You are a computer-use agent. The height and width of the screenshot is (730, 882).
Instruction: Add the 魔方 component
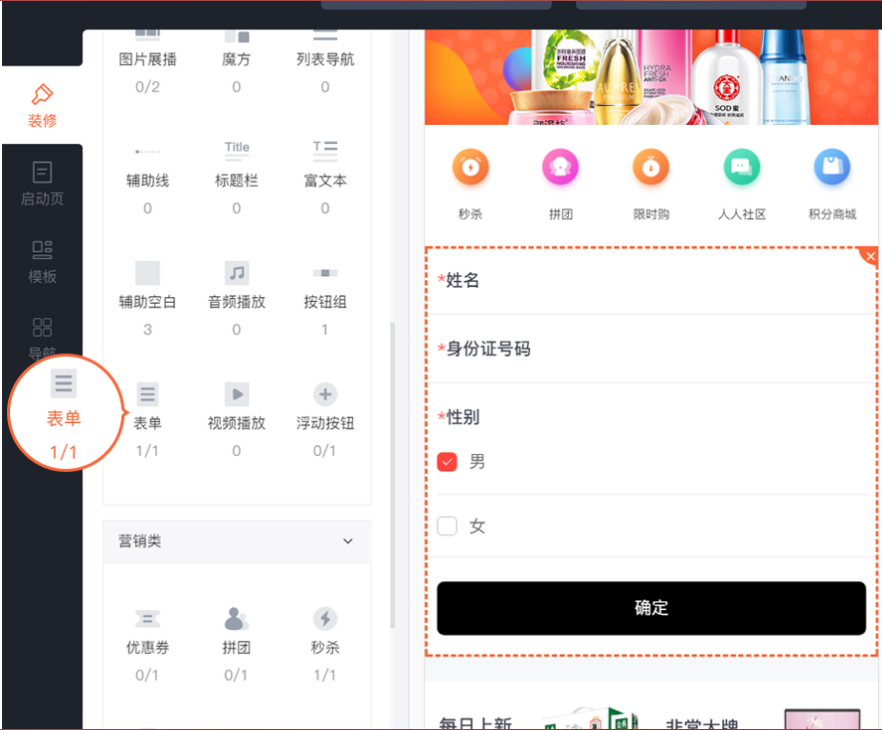(236, 59)
